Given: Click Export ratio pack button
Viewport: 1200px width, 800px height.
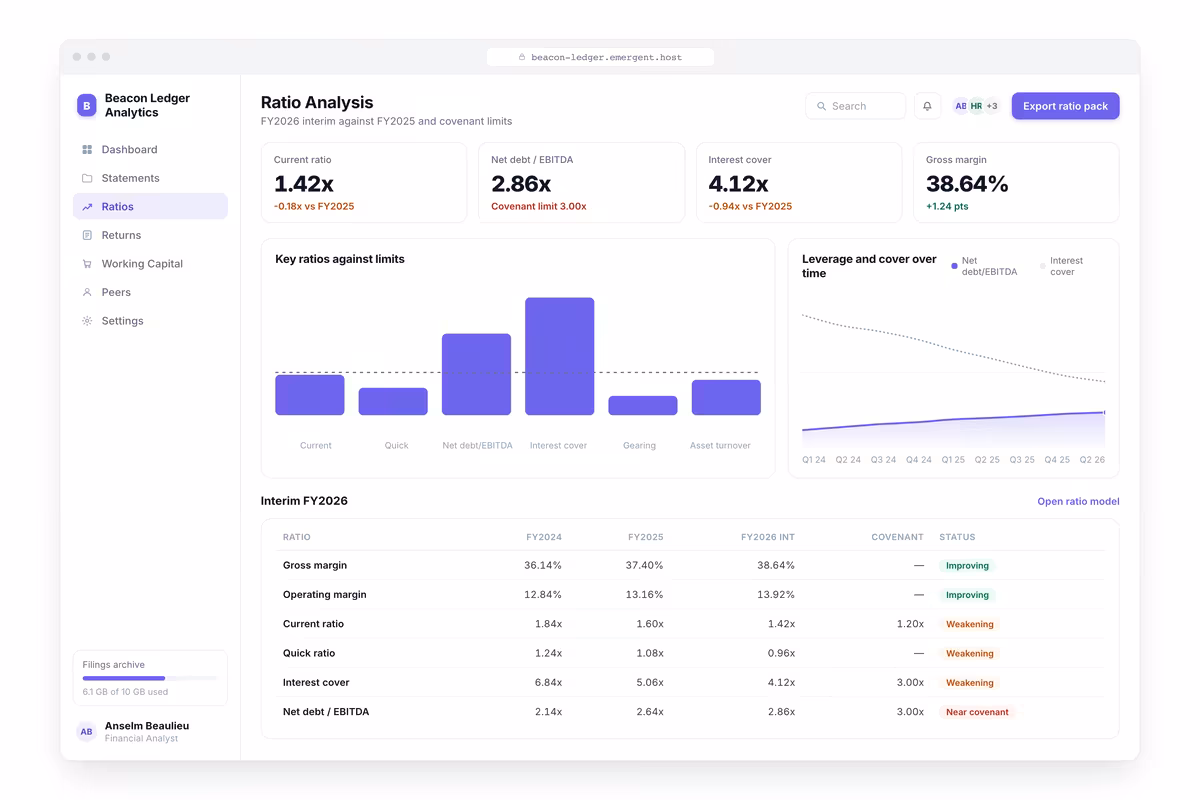Looking at the screenshot, I should [x=1065, y=106].
